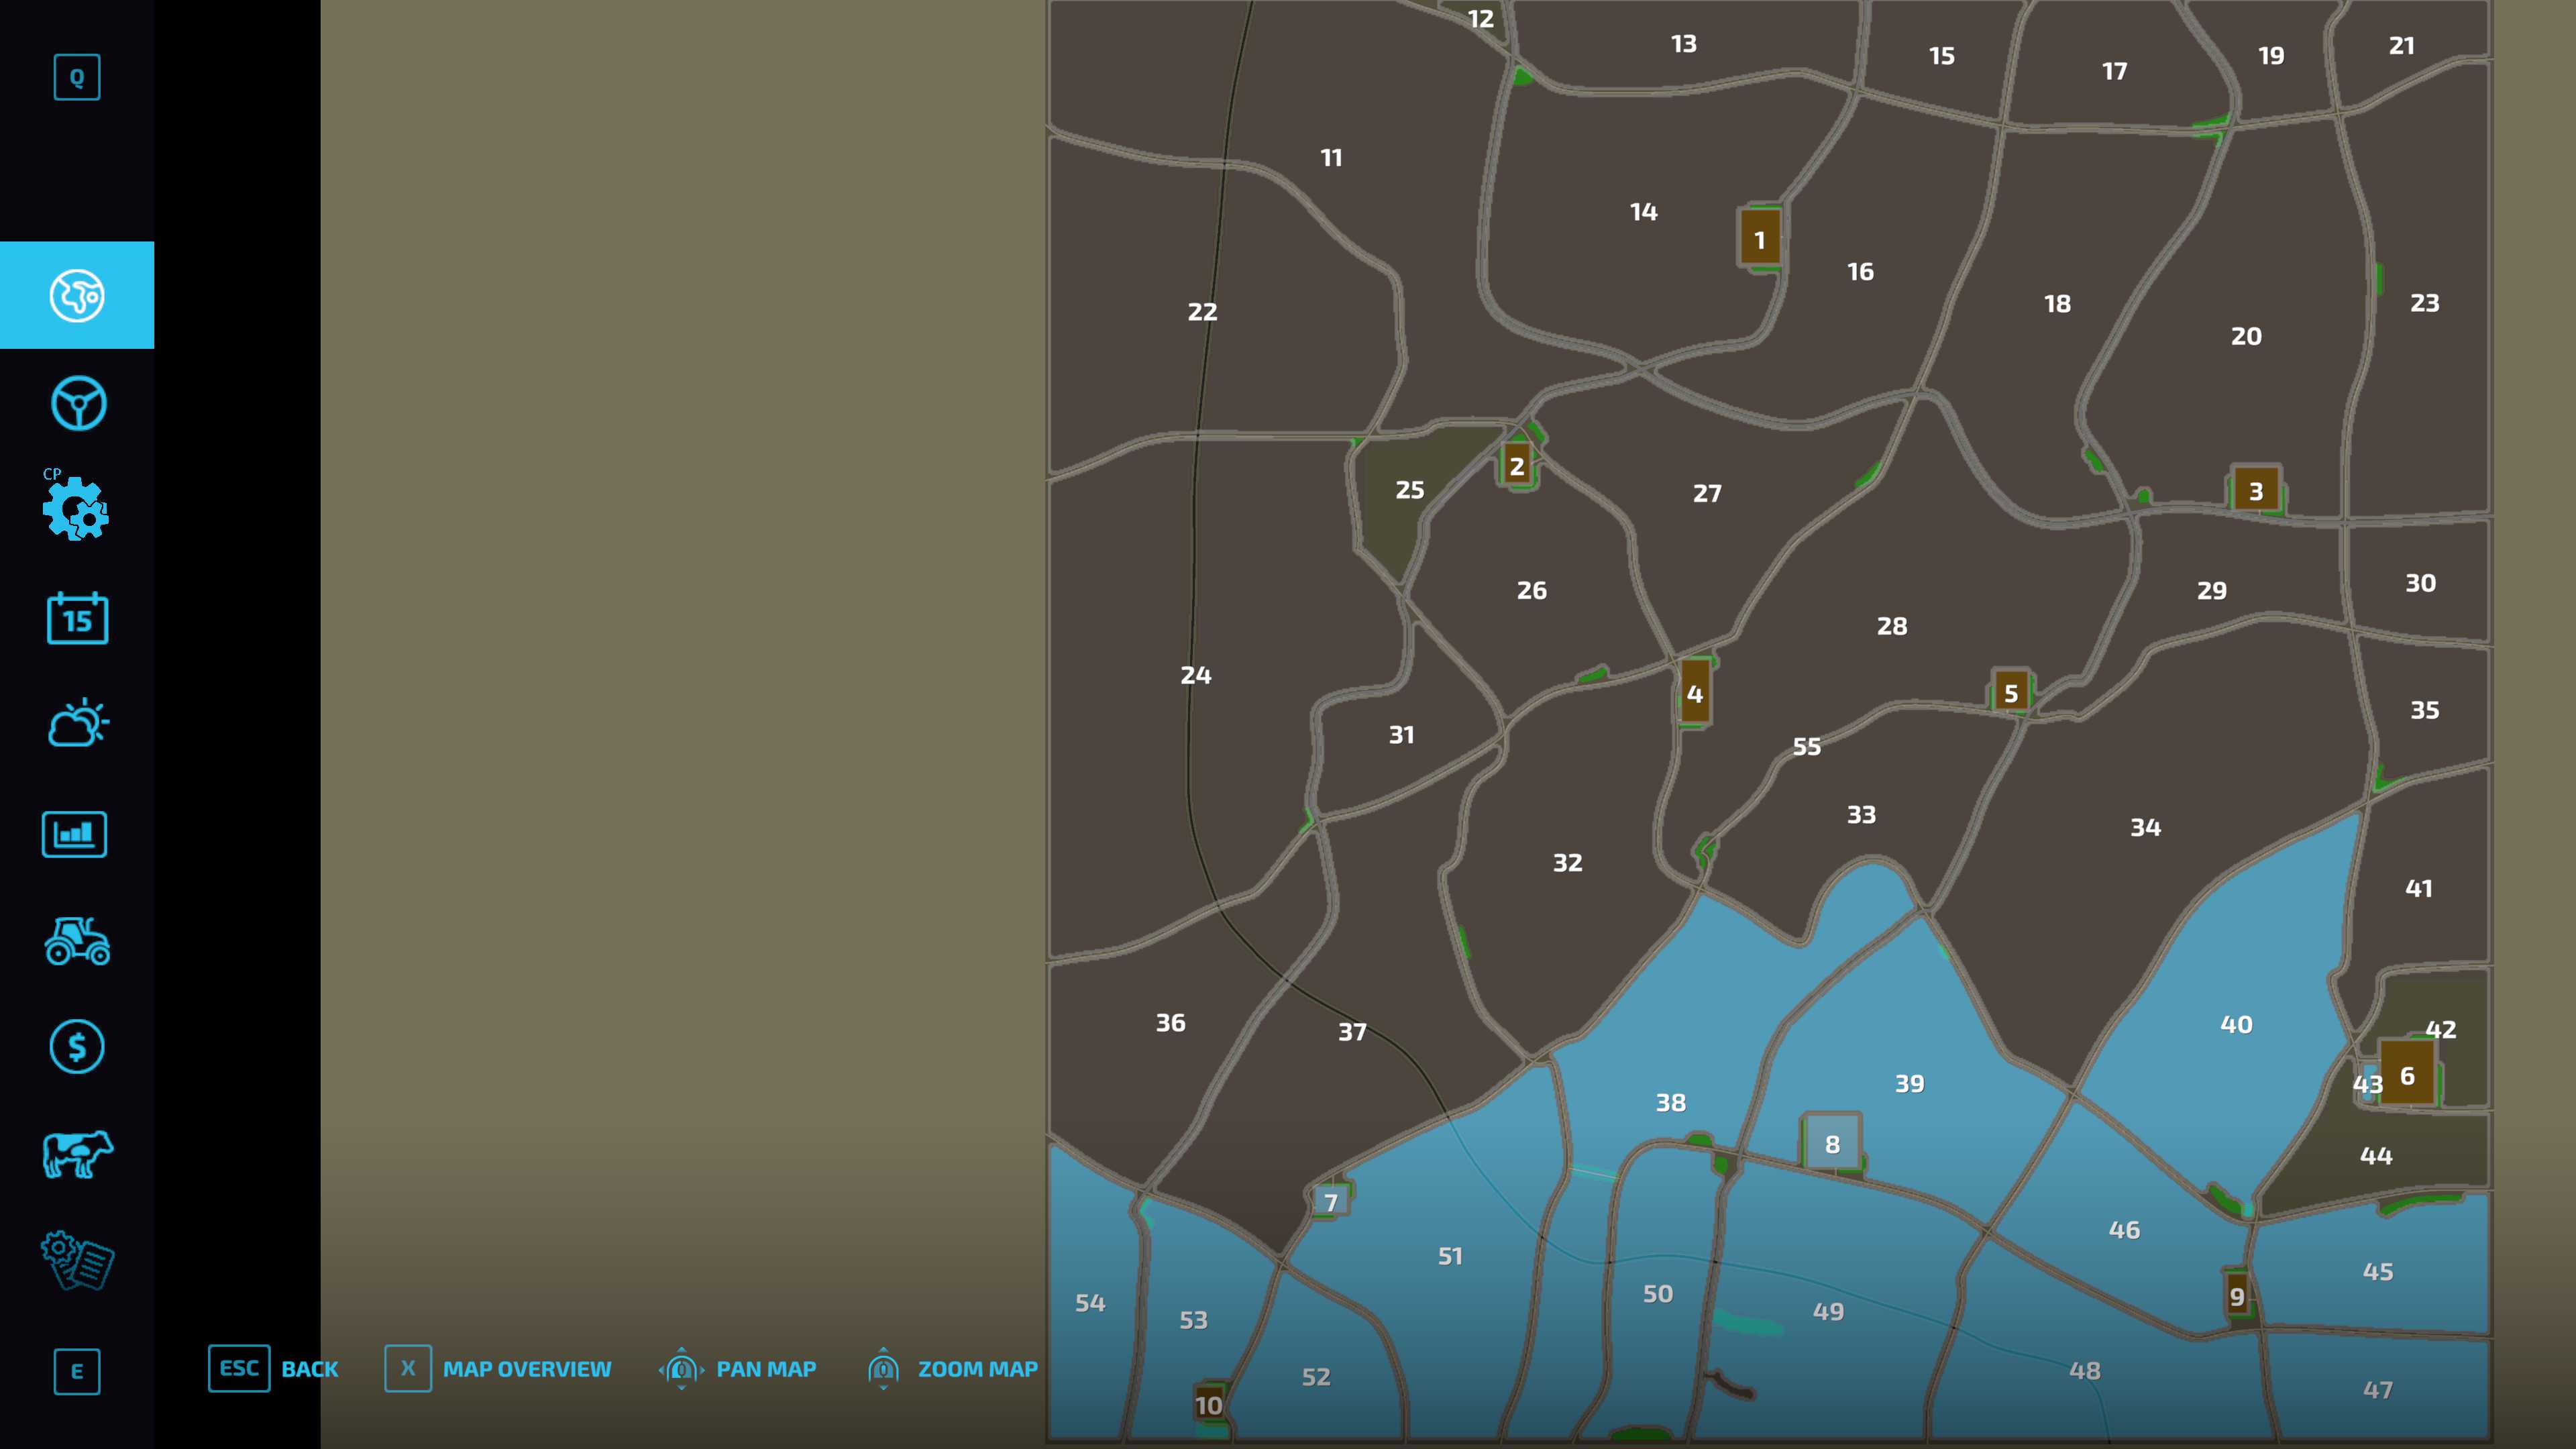Click field number 26 on the map
The image size is (2576, 1449).
[1531, 590]
